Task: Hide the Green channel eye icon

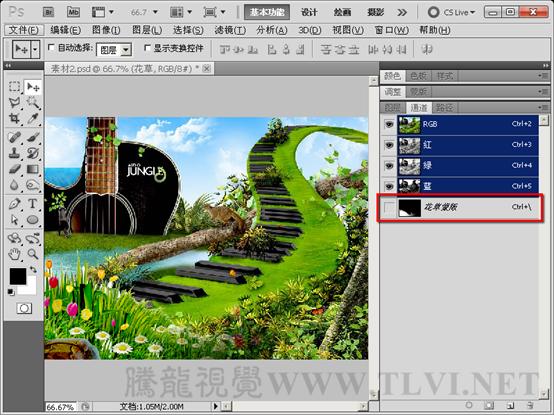Action: (x=389, y=166)
